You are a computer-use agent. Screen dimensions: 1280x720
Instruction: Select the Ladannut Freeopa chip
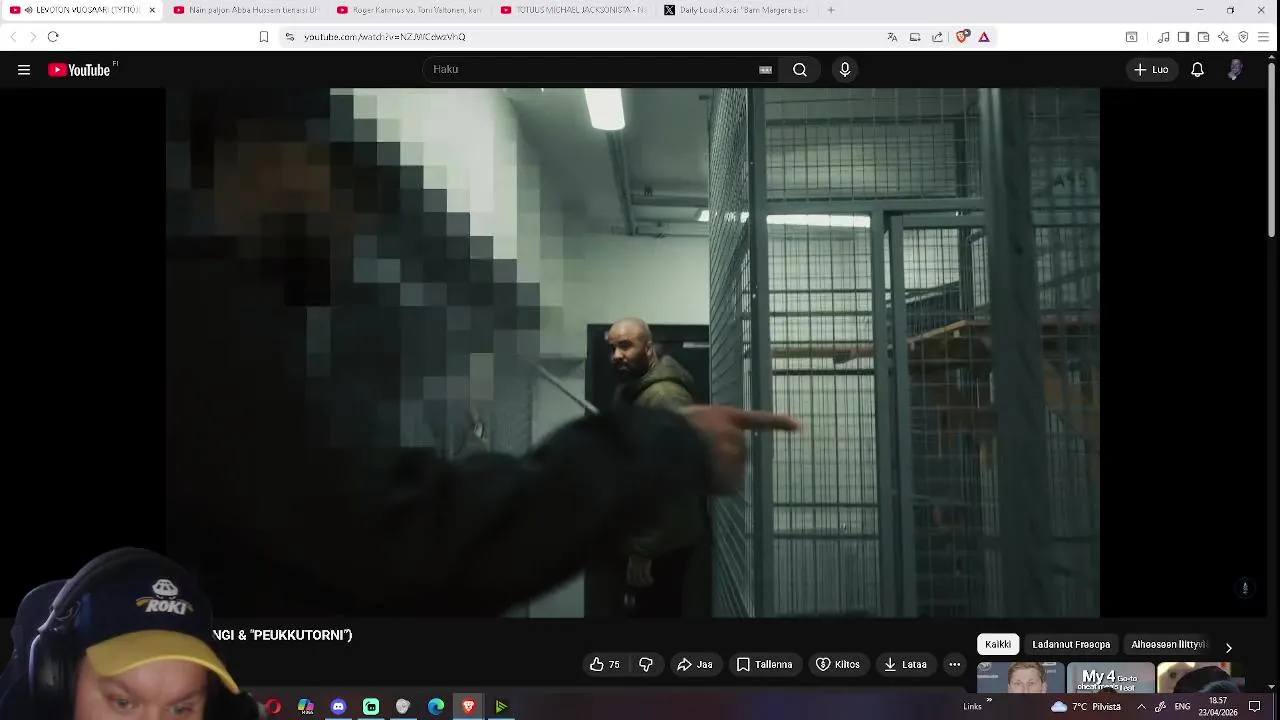tap(1071, 644)
